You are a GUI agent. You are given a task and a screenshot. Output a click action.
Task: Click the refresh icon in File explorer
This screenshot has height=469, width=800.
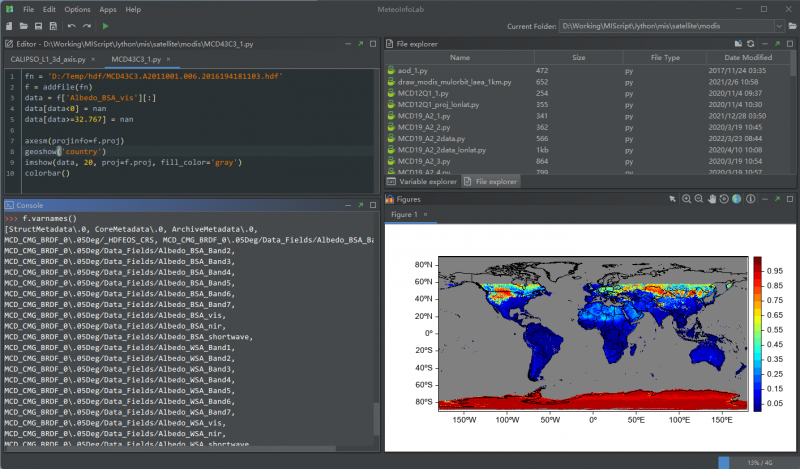point(750,44)
